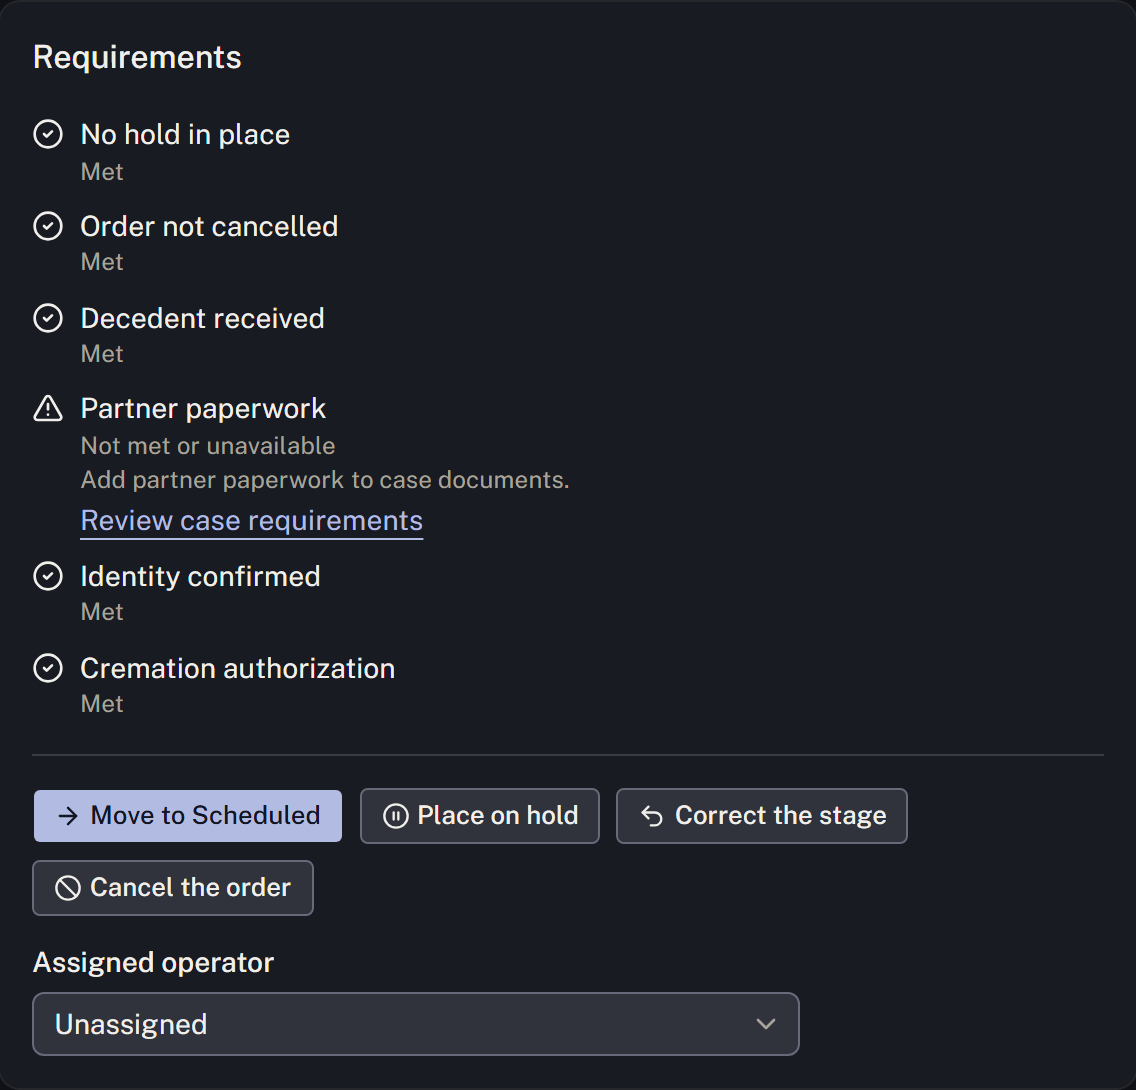
Task: Click 'Met' status under Decedent received
Action: pyautogui.click(x=102, y=353)
